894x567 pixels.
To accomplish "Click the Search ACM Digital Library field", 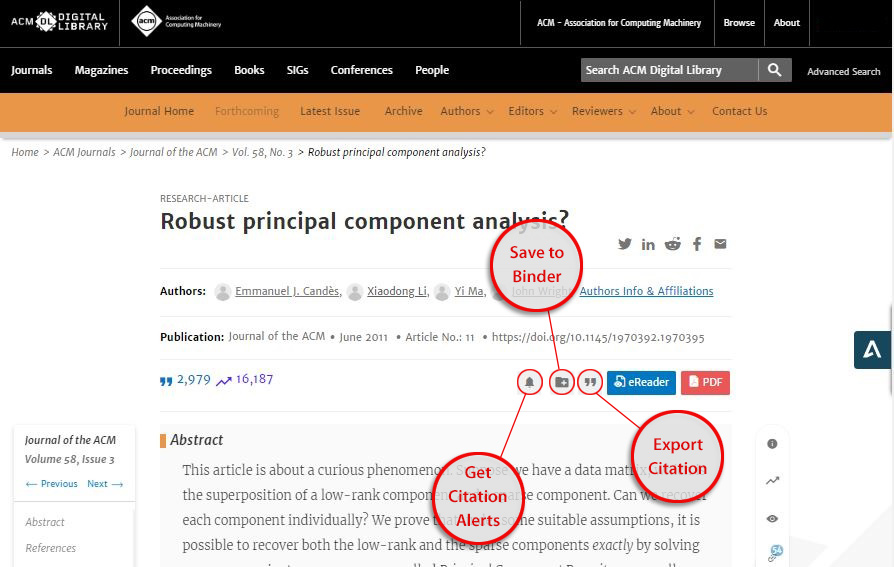I will [x=669, y=70].
